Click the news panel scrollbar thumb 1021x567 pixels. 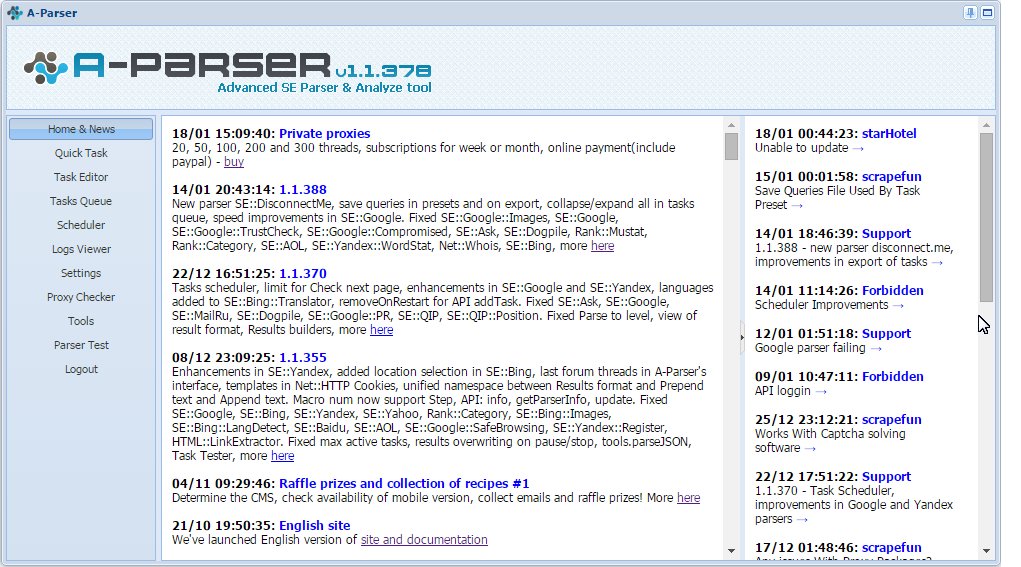(731, 146)
